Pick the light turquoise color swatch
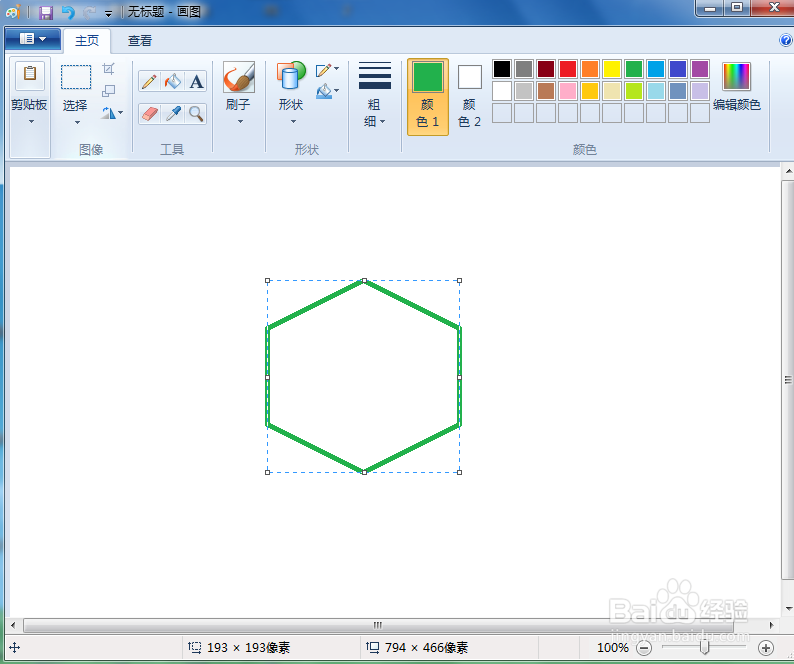The image size is (794, 664). pos(656,91)
